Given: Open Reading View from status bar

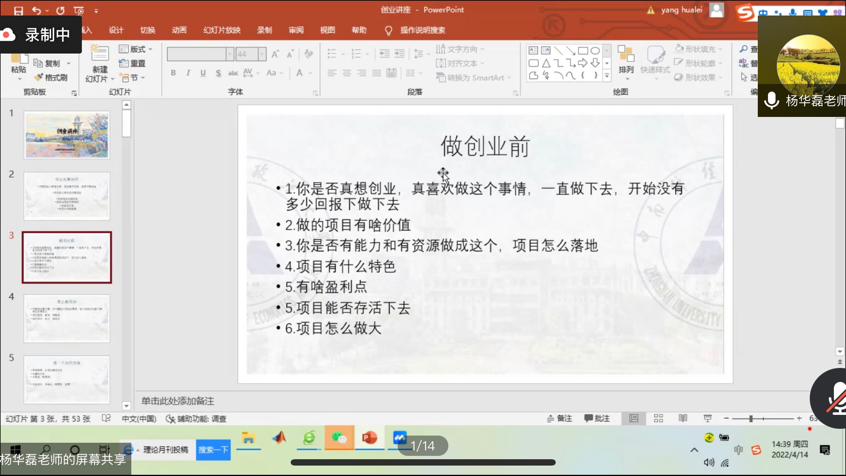Looking at the screenshot, I should pyautogui.click(x=683, y=419).
